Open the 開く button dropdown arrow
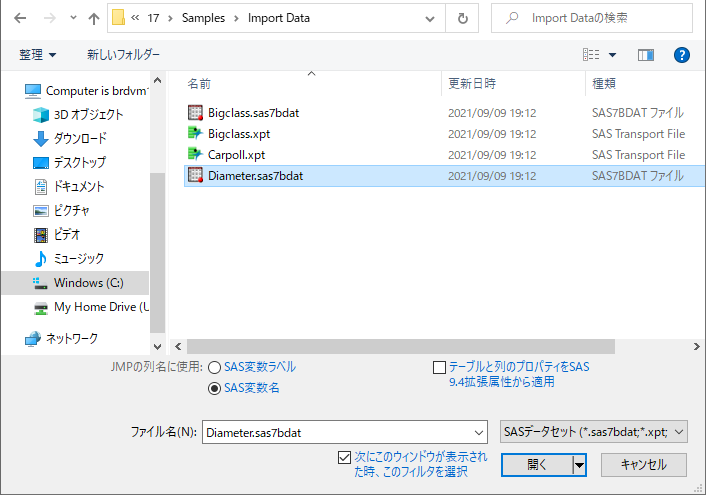Image resolution: width=706 pixels, height=495 pixels. pyautogui.click(x=579, y=465)
